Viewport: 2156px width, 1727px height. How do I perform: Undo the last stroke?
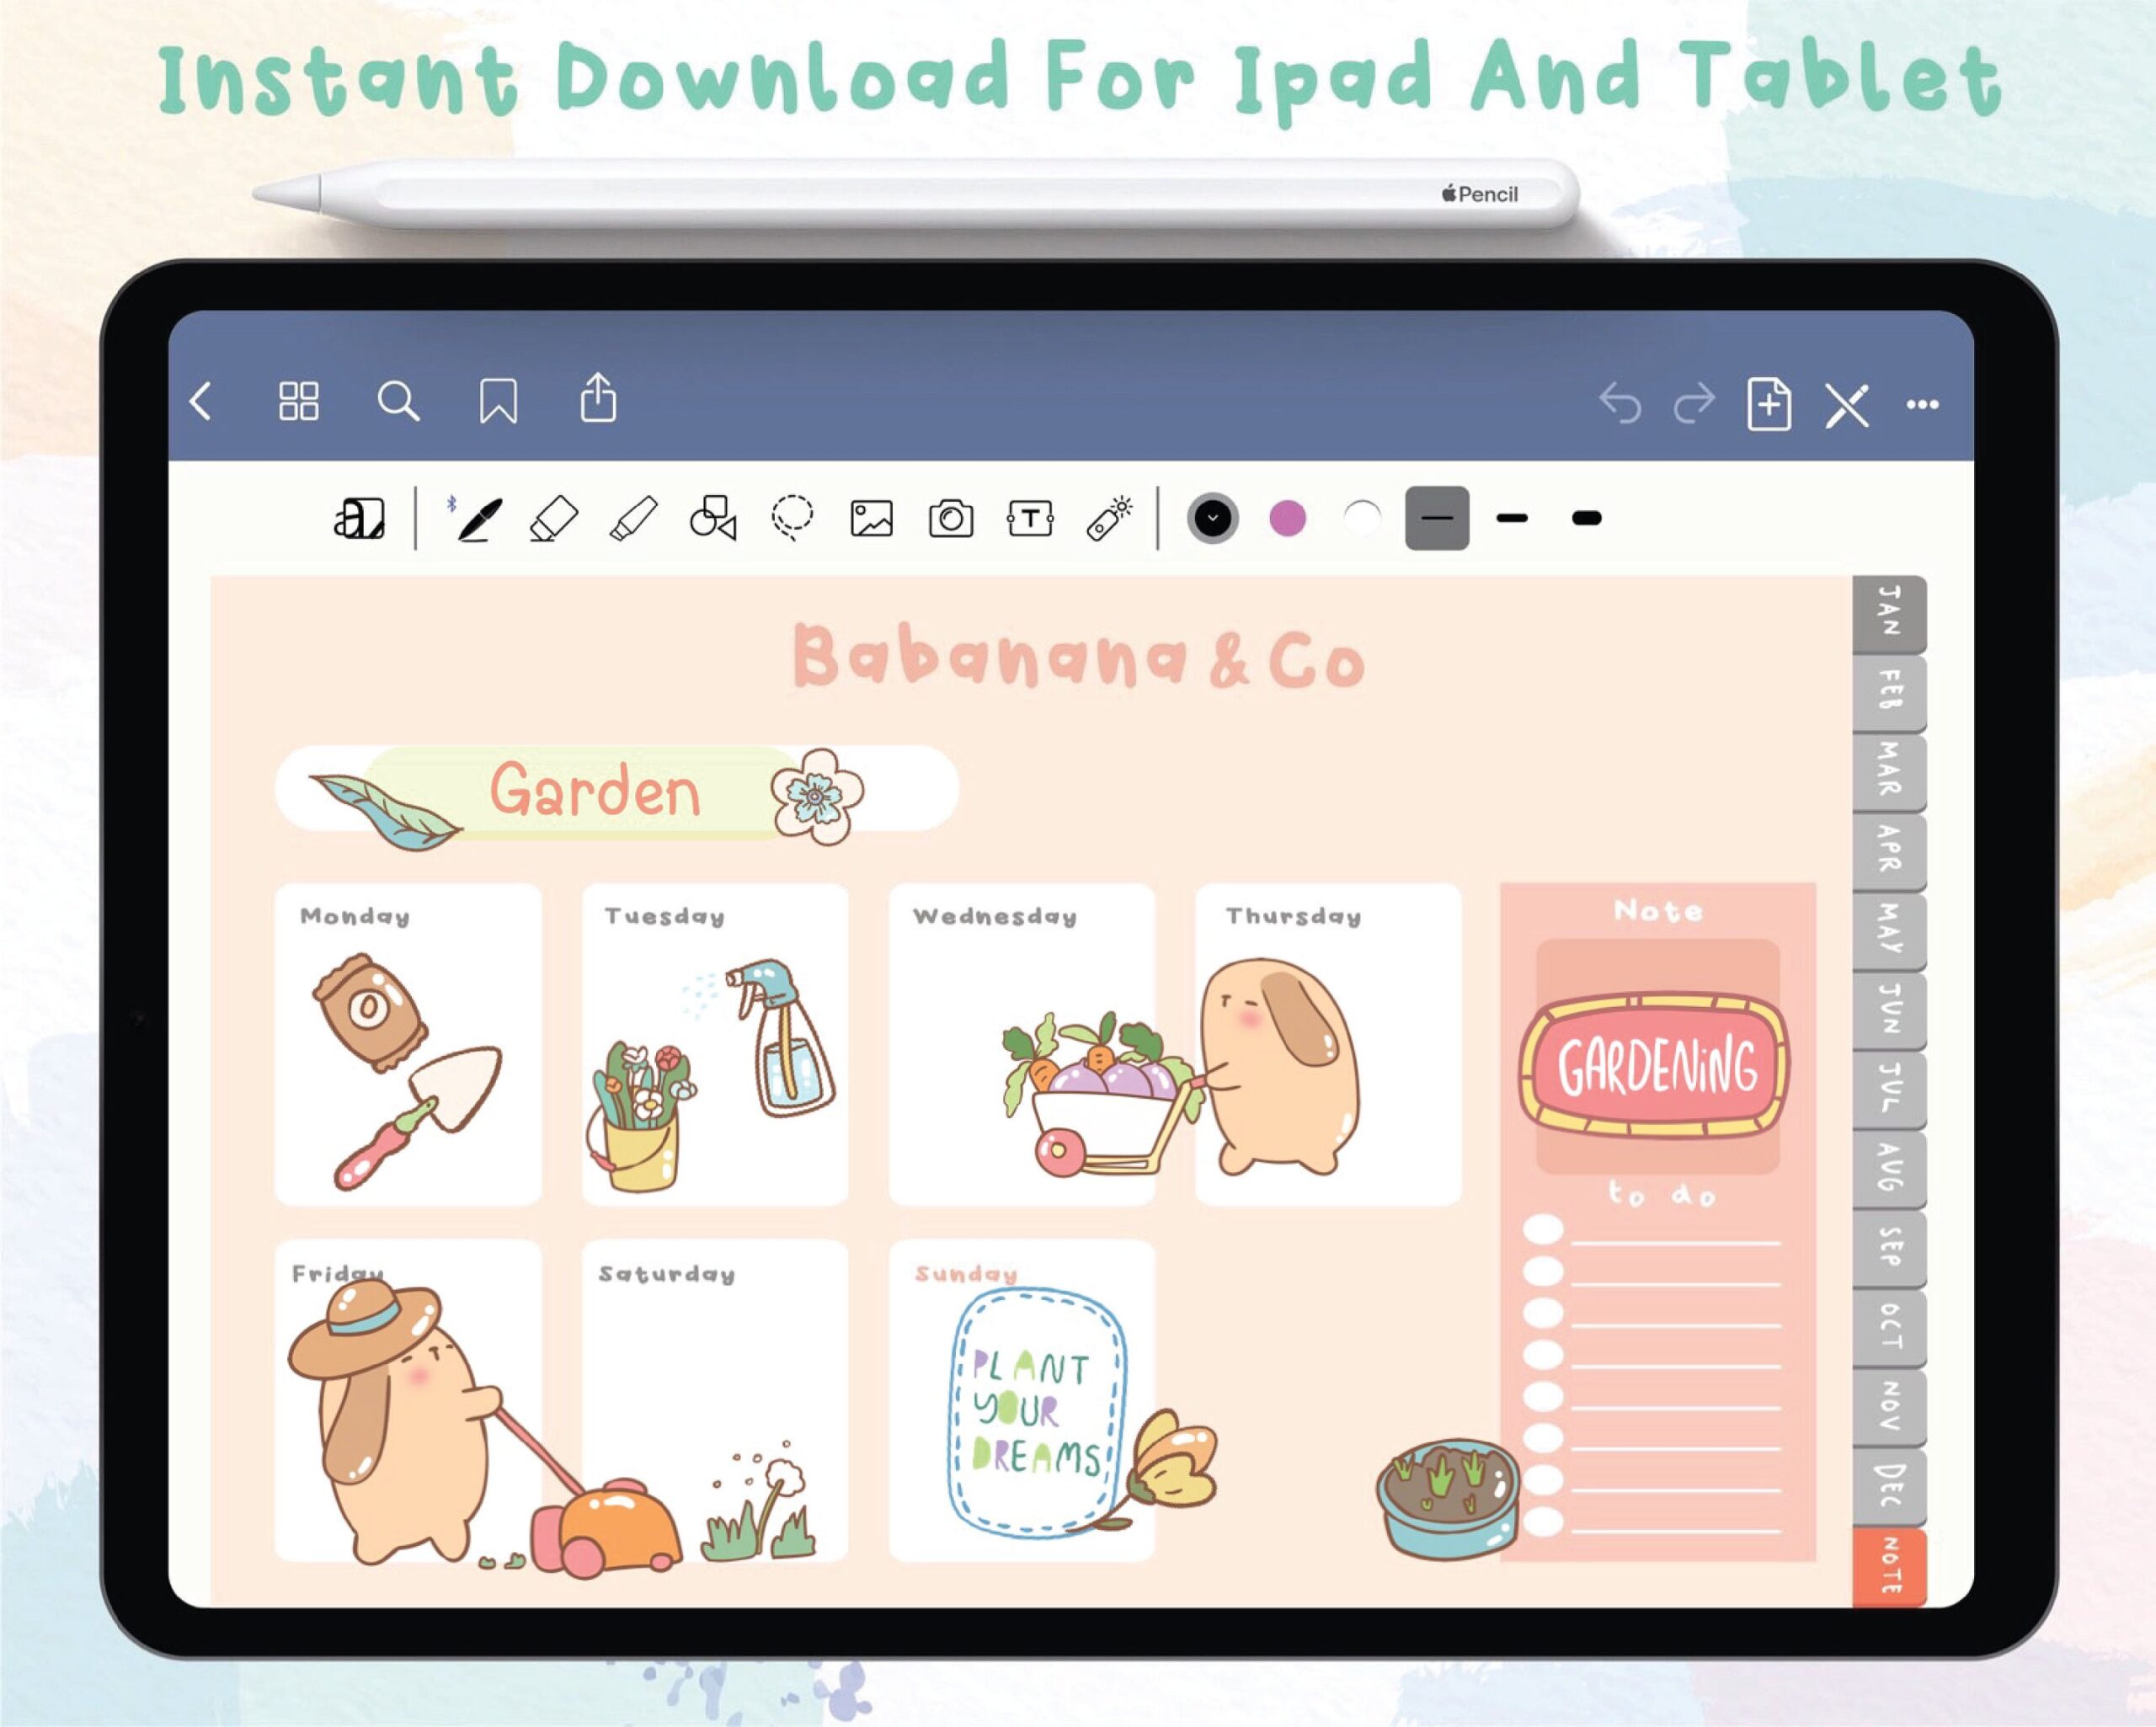click(1619, 403)
